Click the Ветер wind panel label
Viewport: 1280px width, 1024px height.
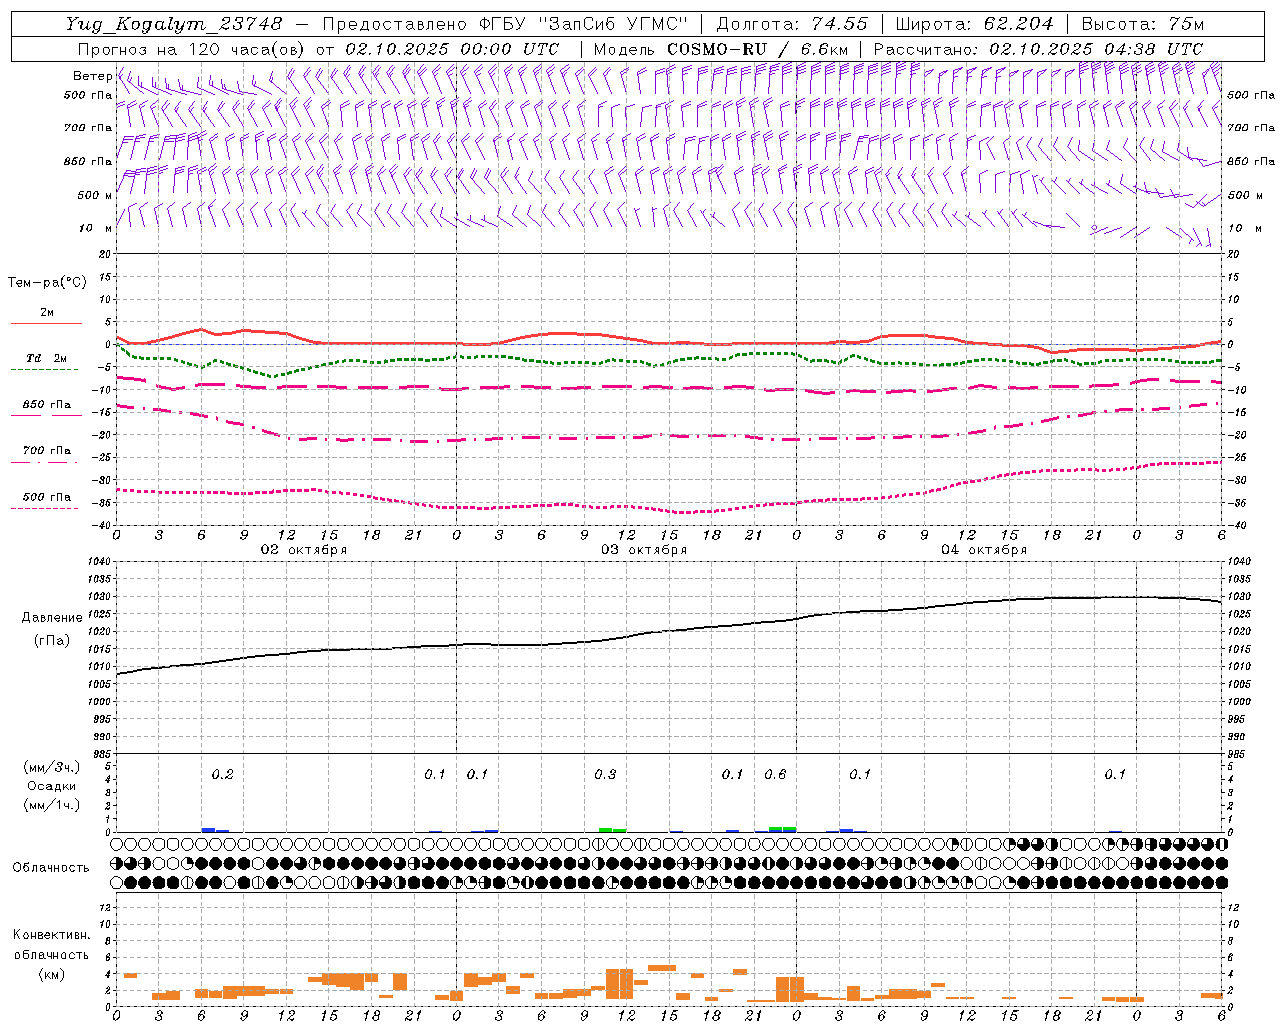click(x=92, y=76)
